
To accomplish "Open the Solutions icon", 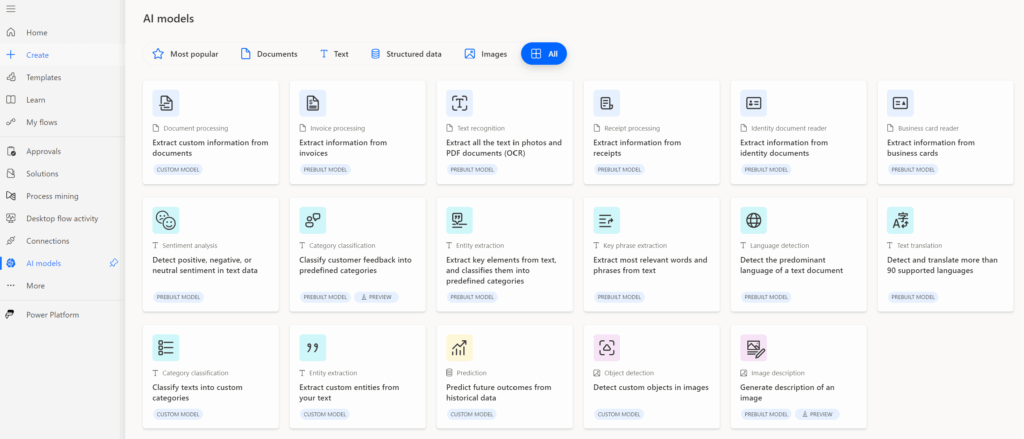I will pyautogui.click(x=10, y=174).
